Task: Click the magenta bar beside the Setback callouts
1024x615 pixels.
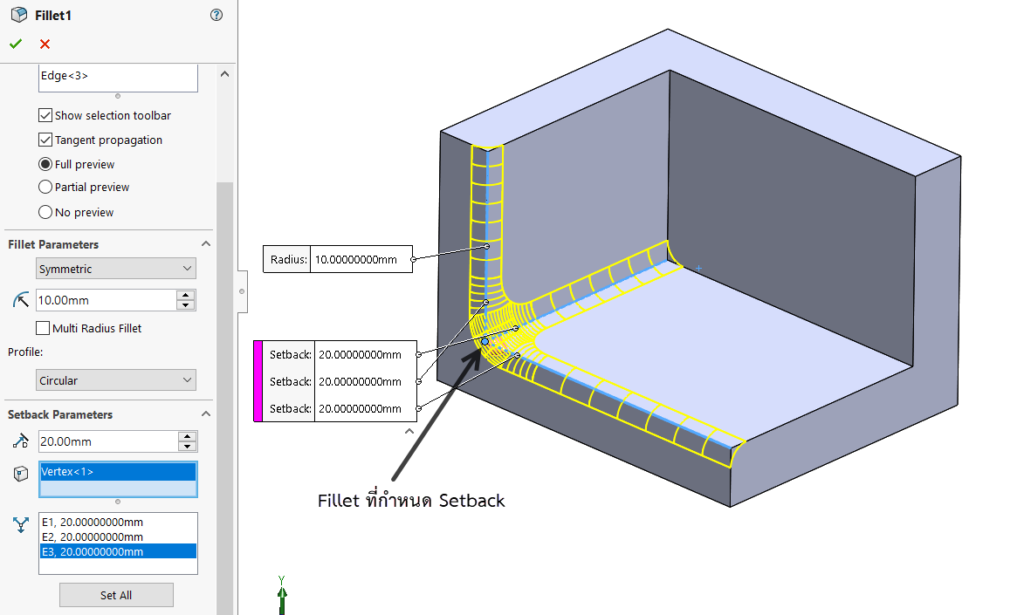Action: [x=260, y=380]
